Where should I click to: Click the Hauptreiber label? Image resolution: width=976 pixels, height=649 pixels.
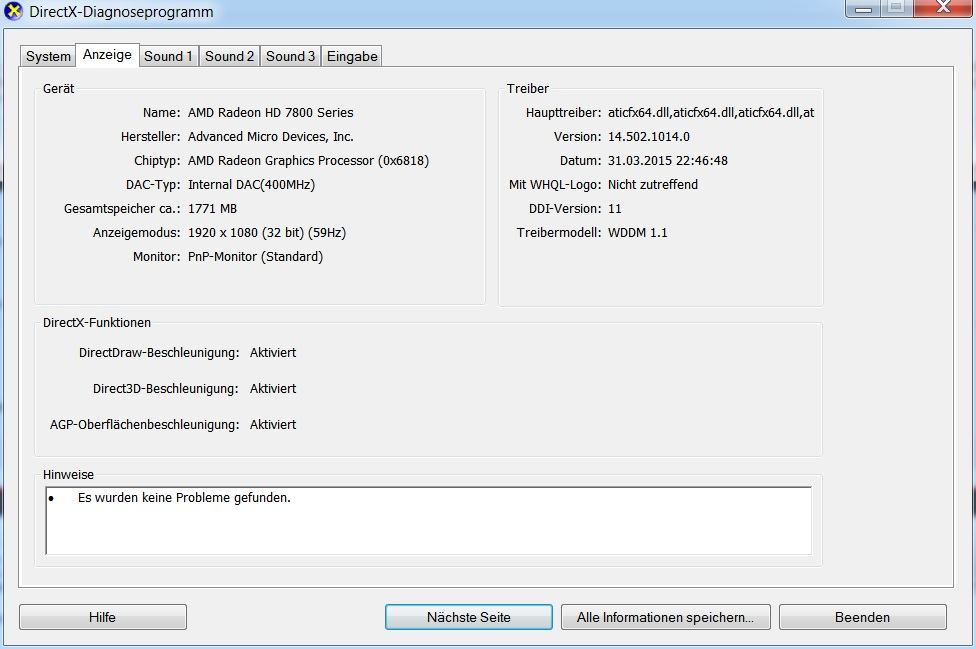click(563, 113)
